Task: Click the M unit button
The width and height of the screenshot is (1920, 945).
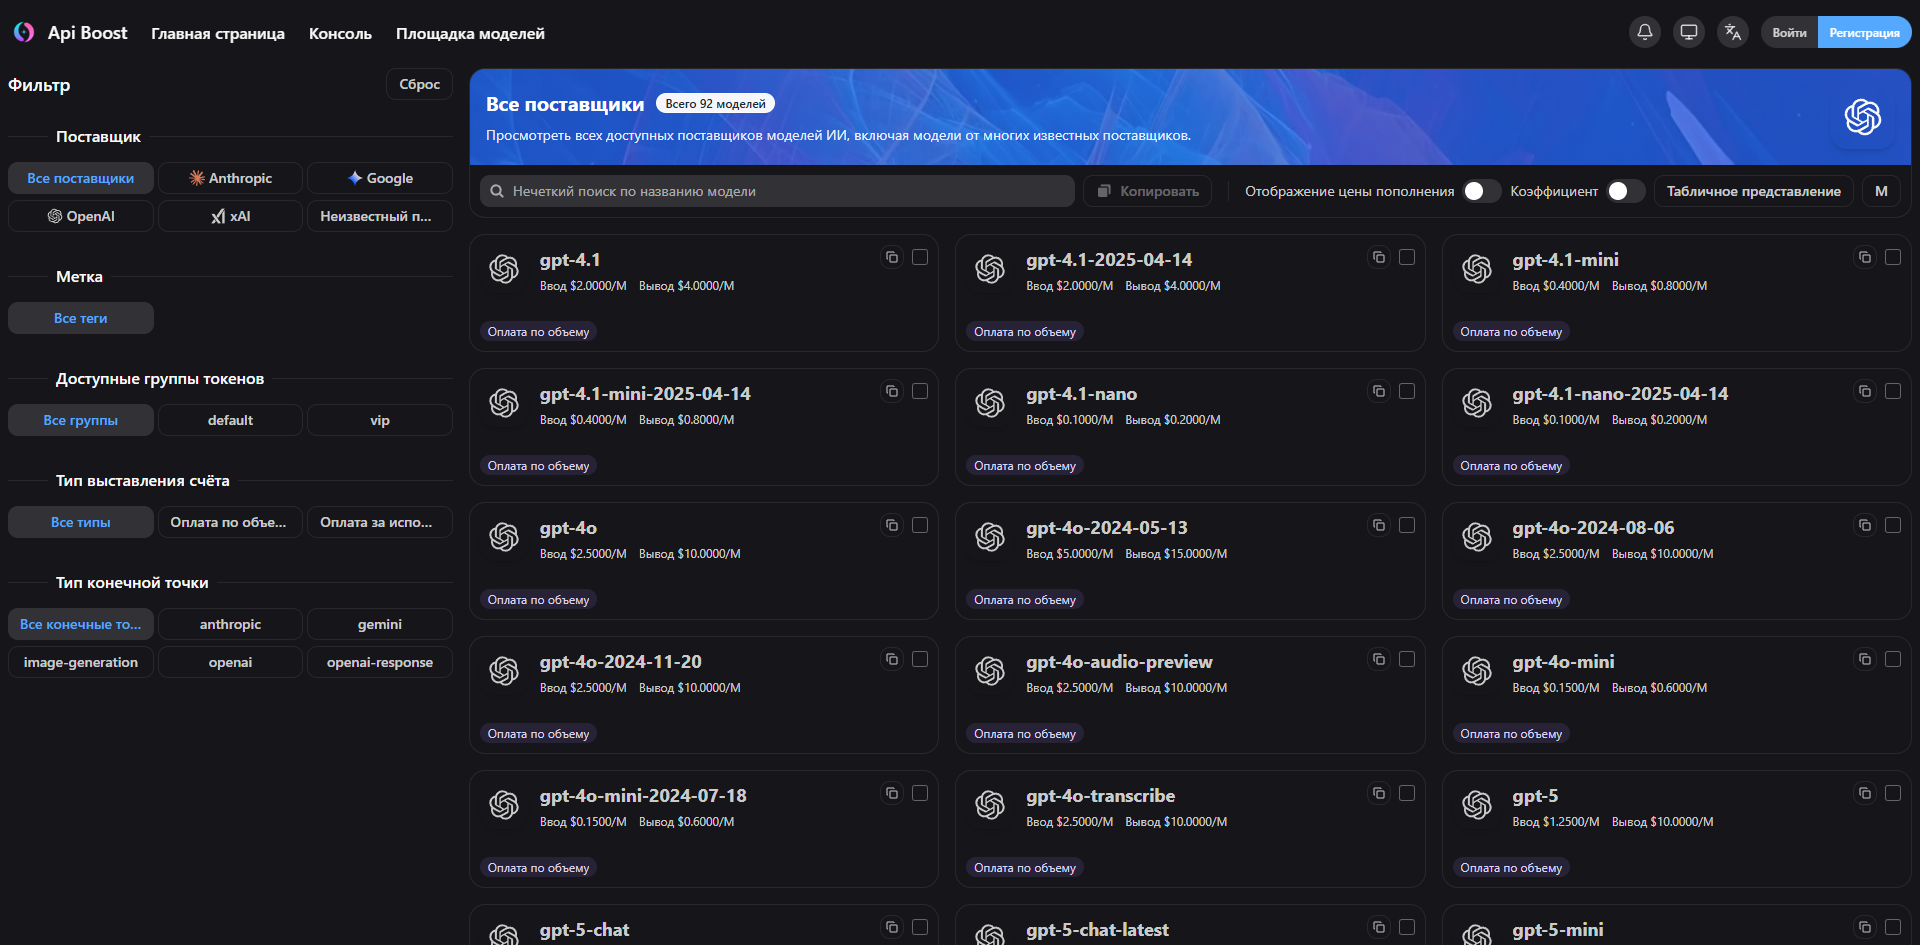Action: pyautogui.click(x=1881, y=191)
